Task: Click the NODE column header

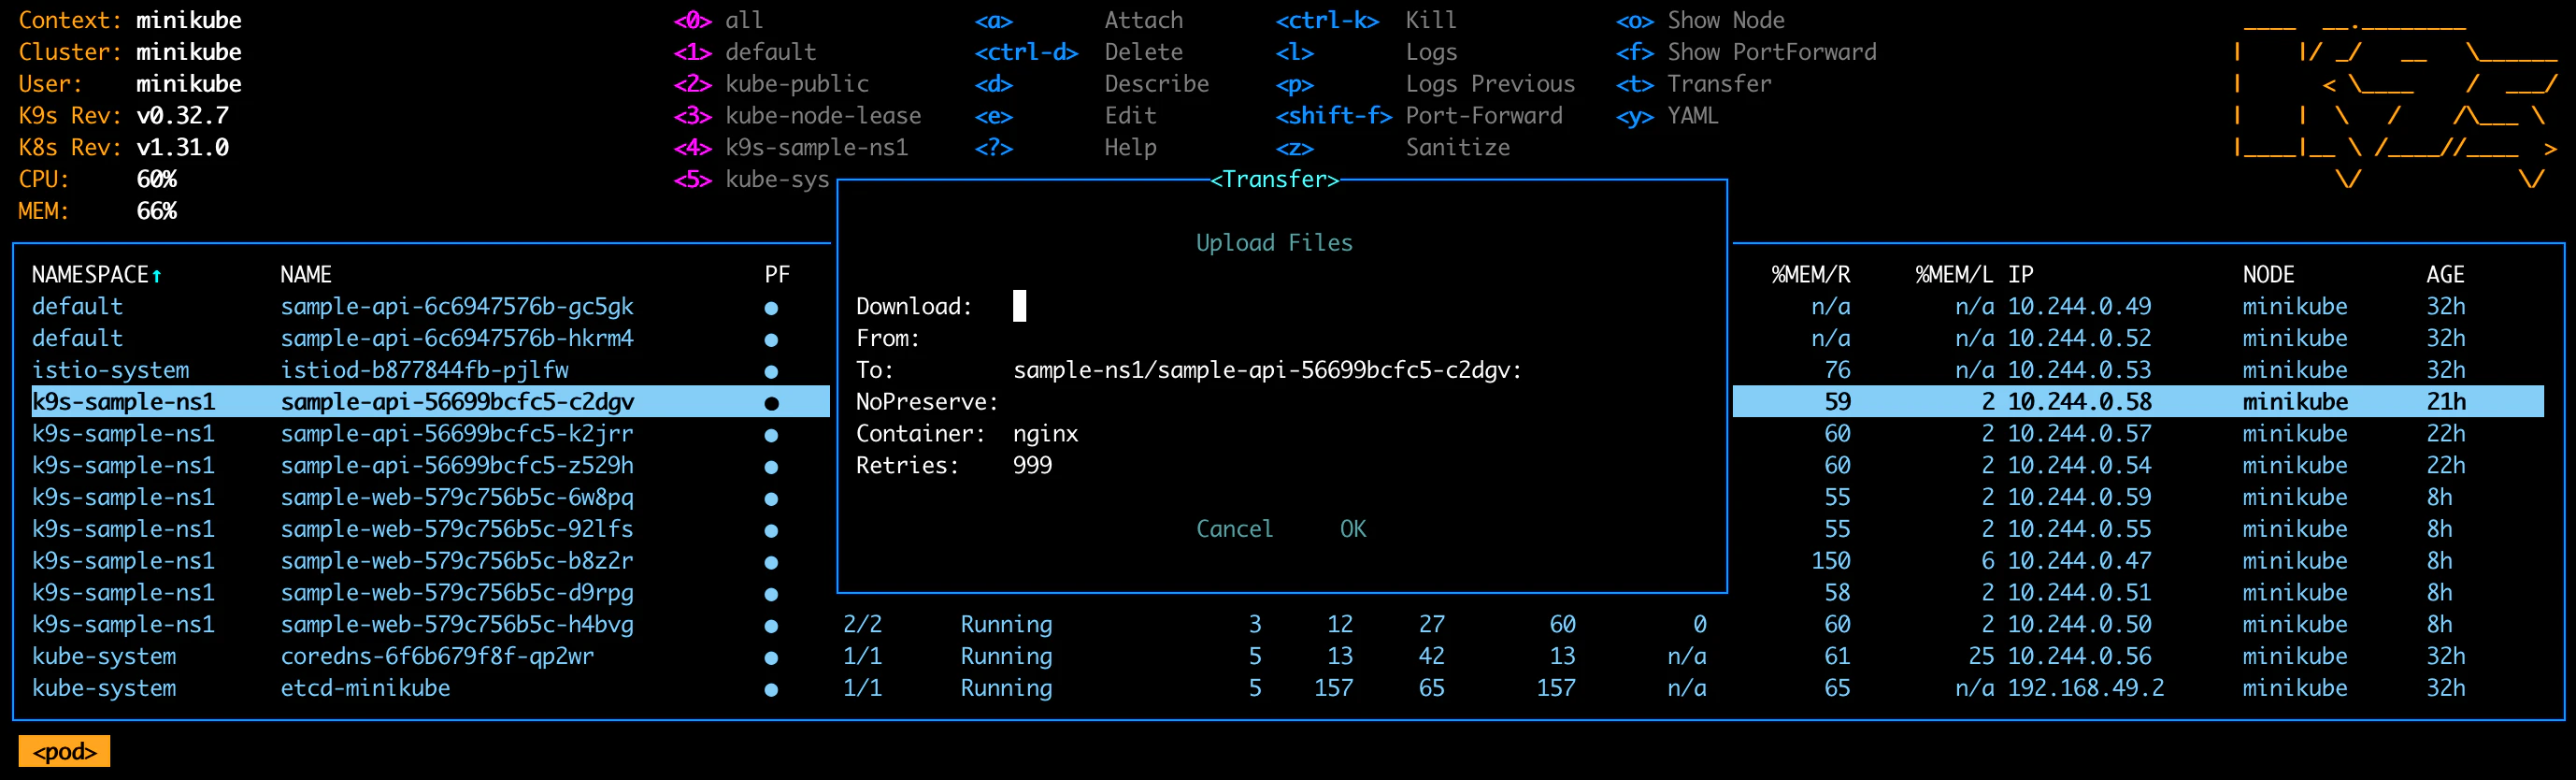Action: 2268,275
